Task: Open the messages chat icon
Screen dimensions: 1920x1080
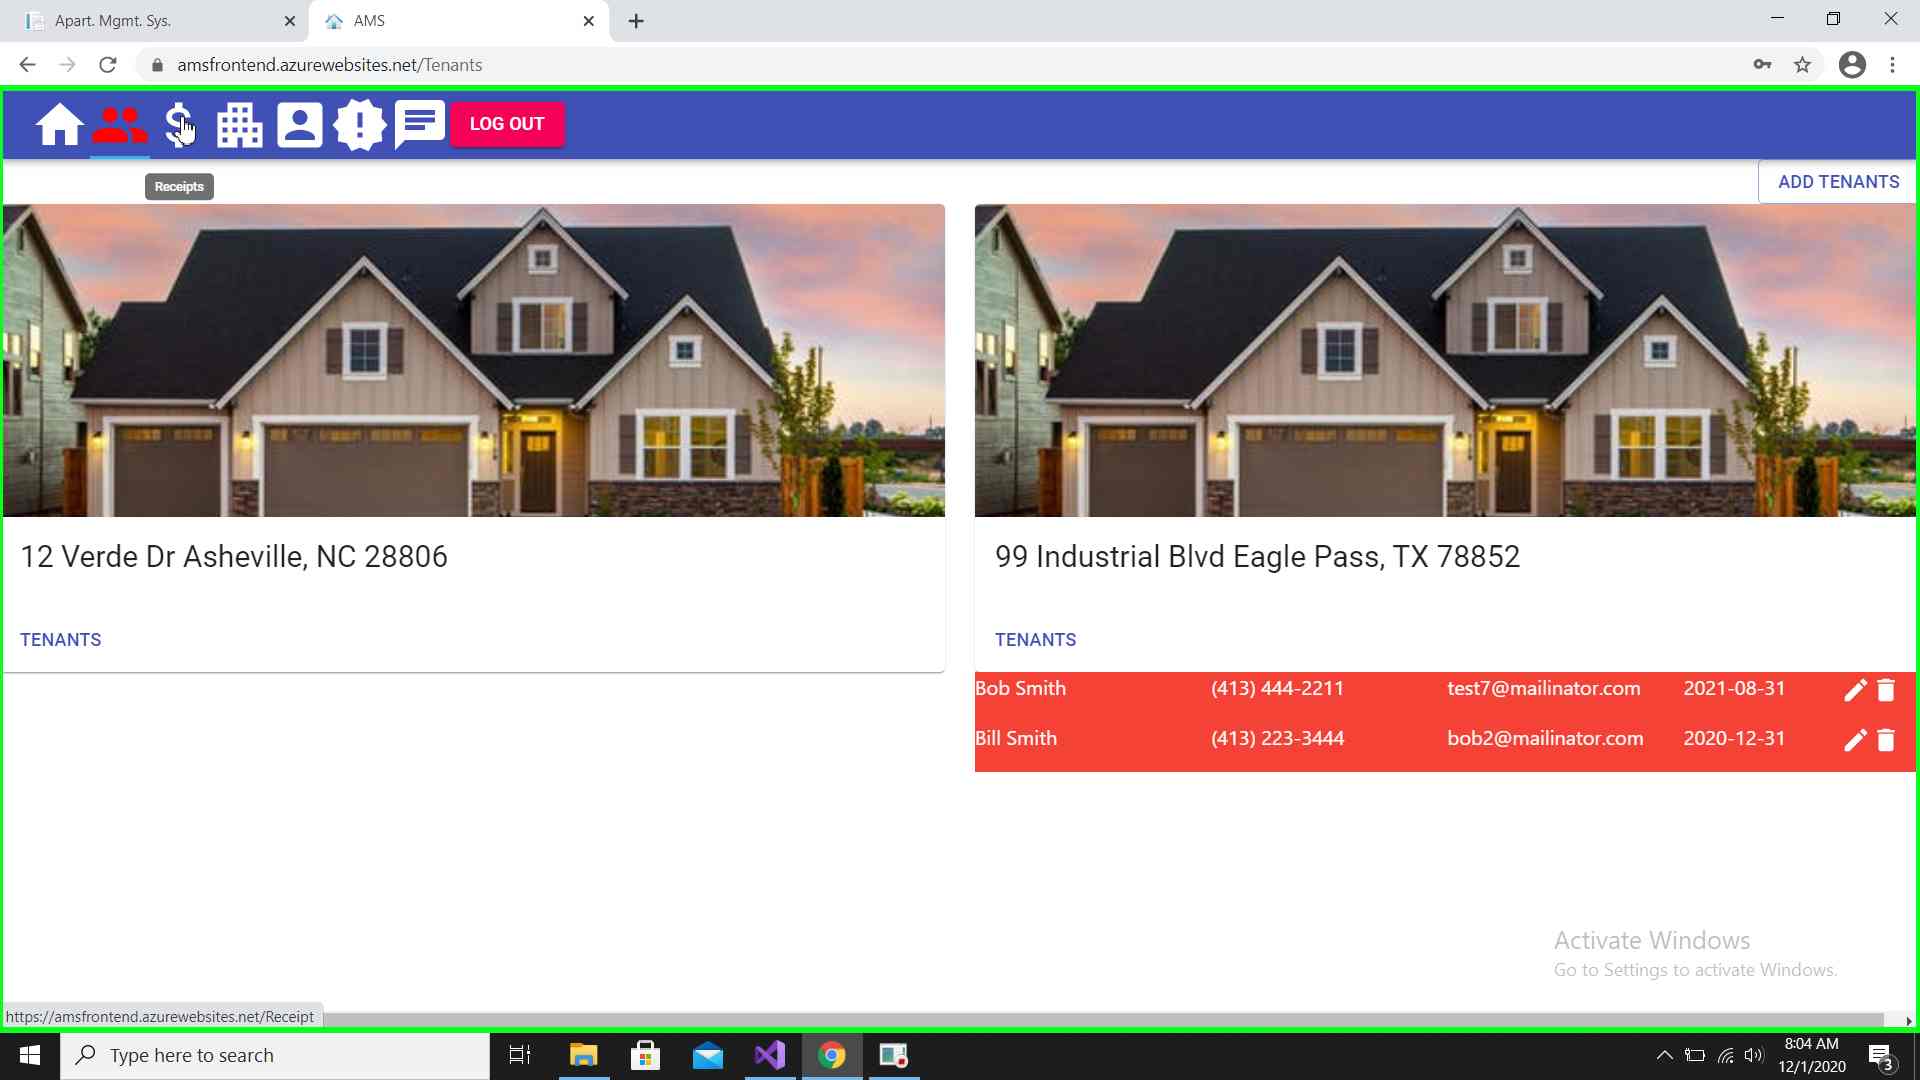Action: pyautogui.click(x=419, y=124)
